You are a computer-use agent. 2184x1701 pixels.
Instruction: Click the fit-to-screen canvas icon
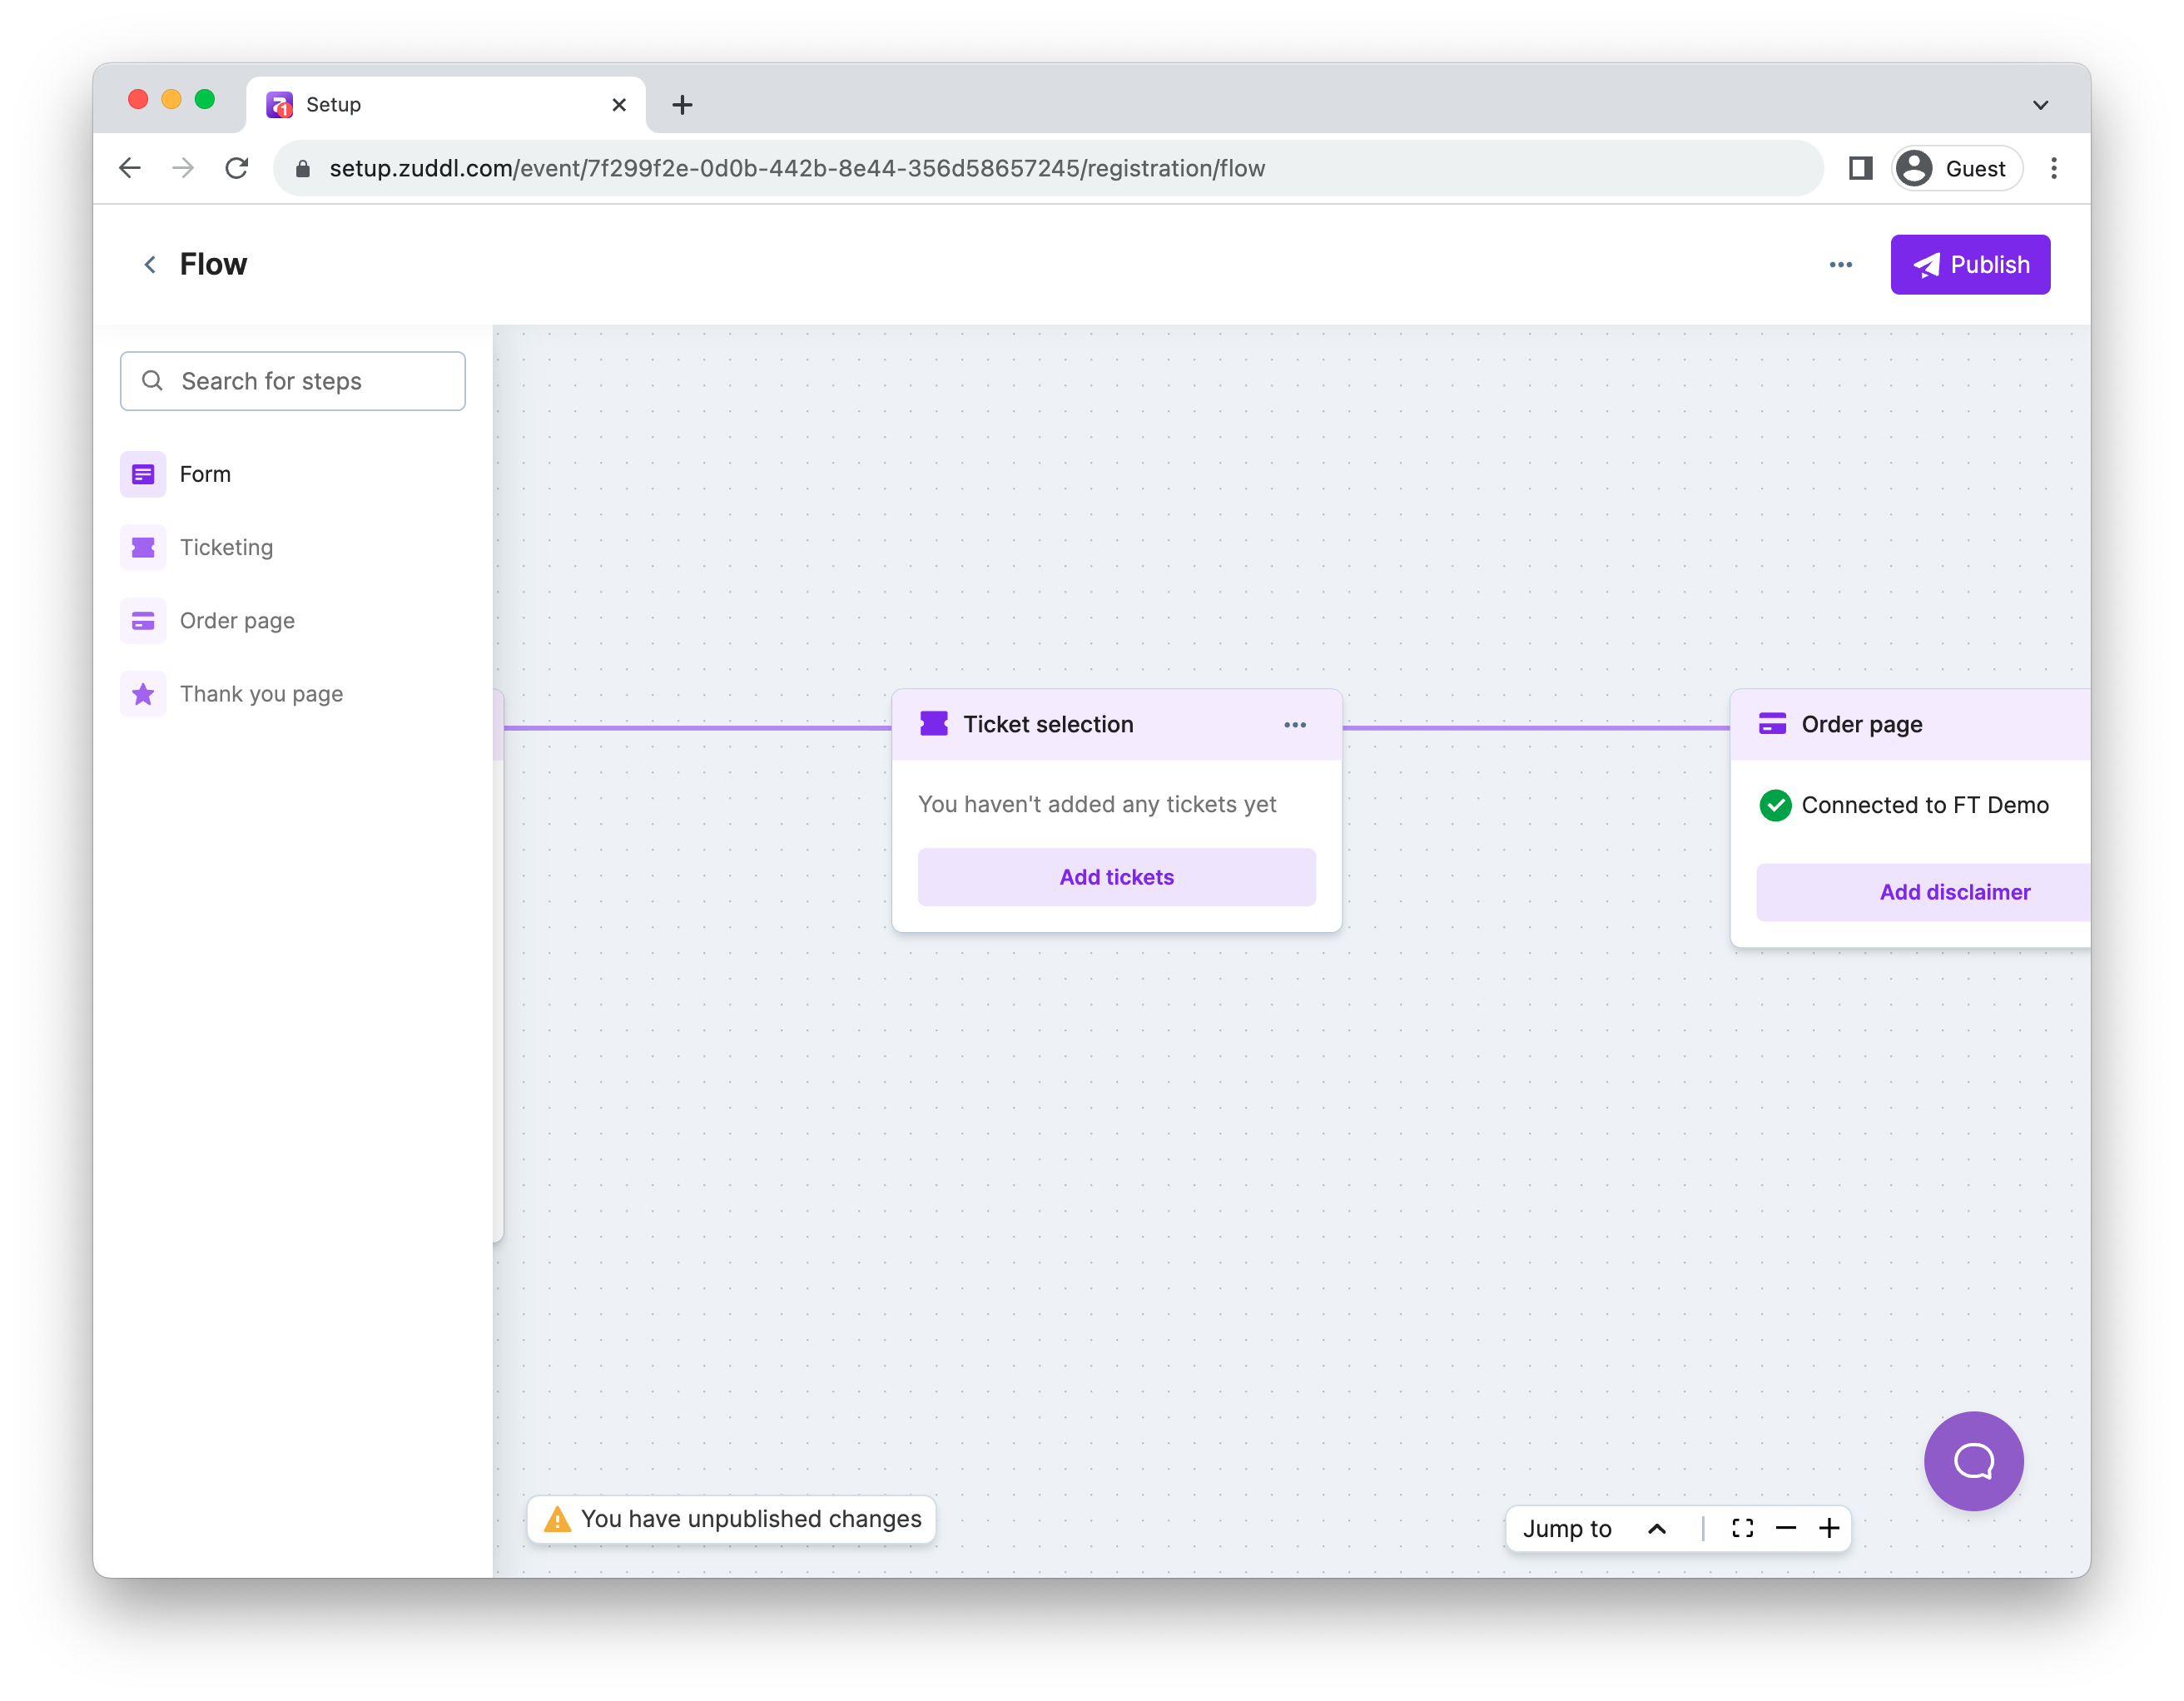click(x=1742, y=1528)
